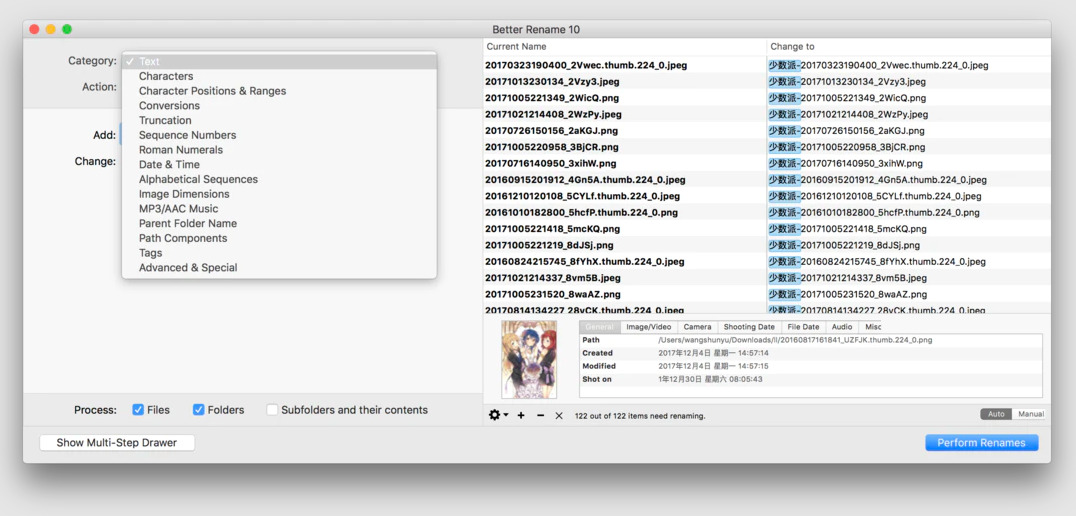Choose the Path Components category
The width and height of the screenshot is (1076, 516).
(x=279, y=238)
